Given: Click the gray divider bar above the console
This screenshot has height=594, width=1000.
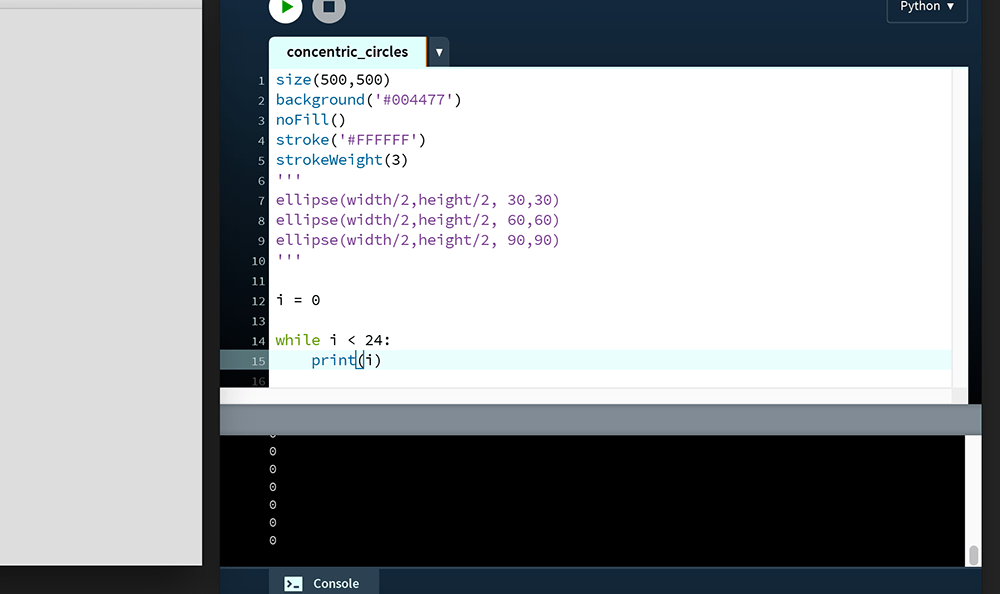Looking at the screenshot, I should (600, 419).
